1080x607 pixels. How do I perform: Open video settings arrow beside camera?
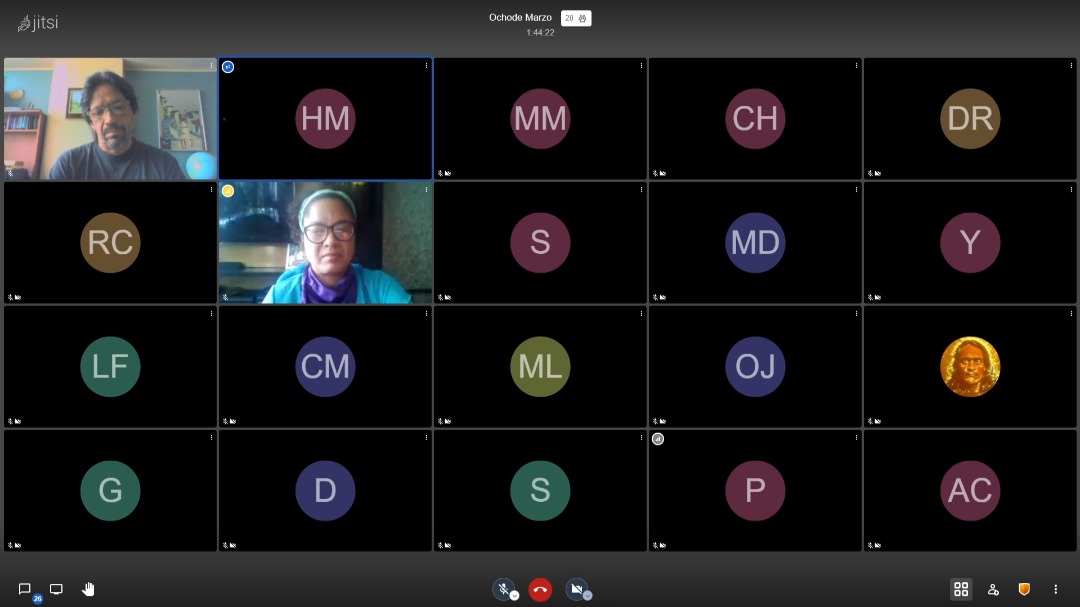pyautogui.click(x=588, y=596)
